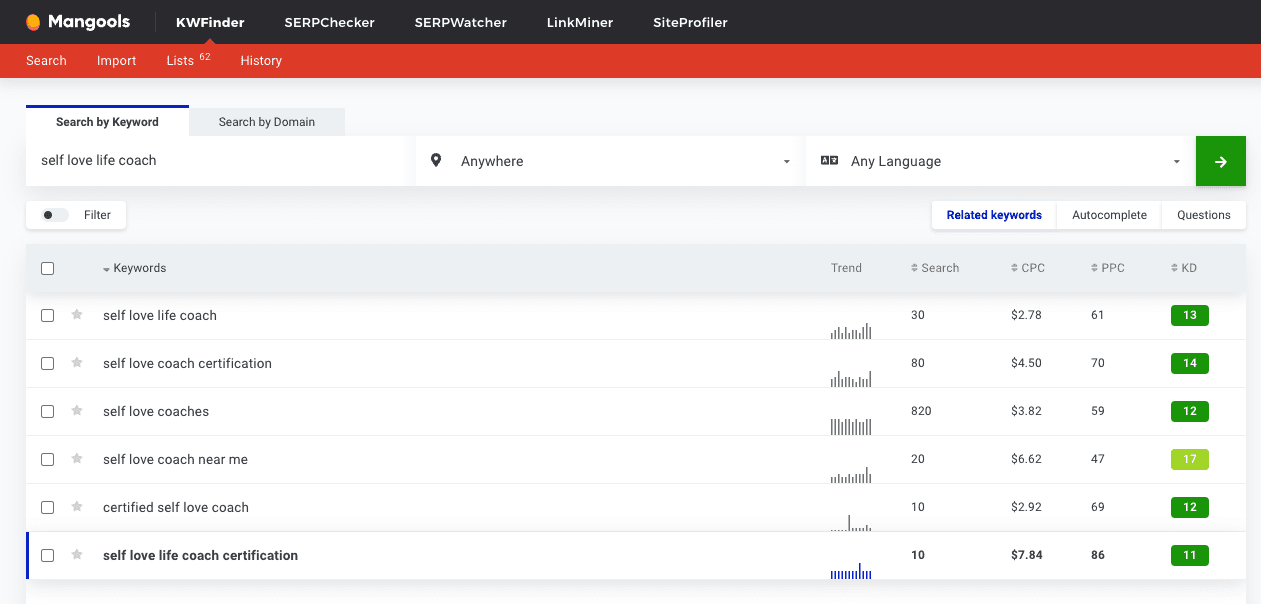
Task: Tick checkbox for 'self love life coach certification'
Action: click(x=47, y=555)
